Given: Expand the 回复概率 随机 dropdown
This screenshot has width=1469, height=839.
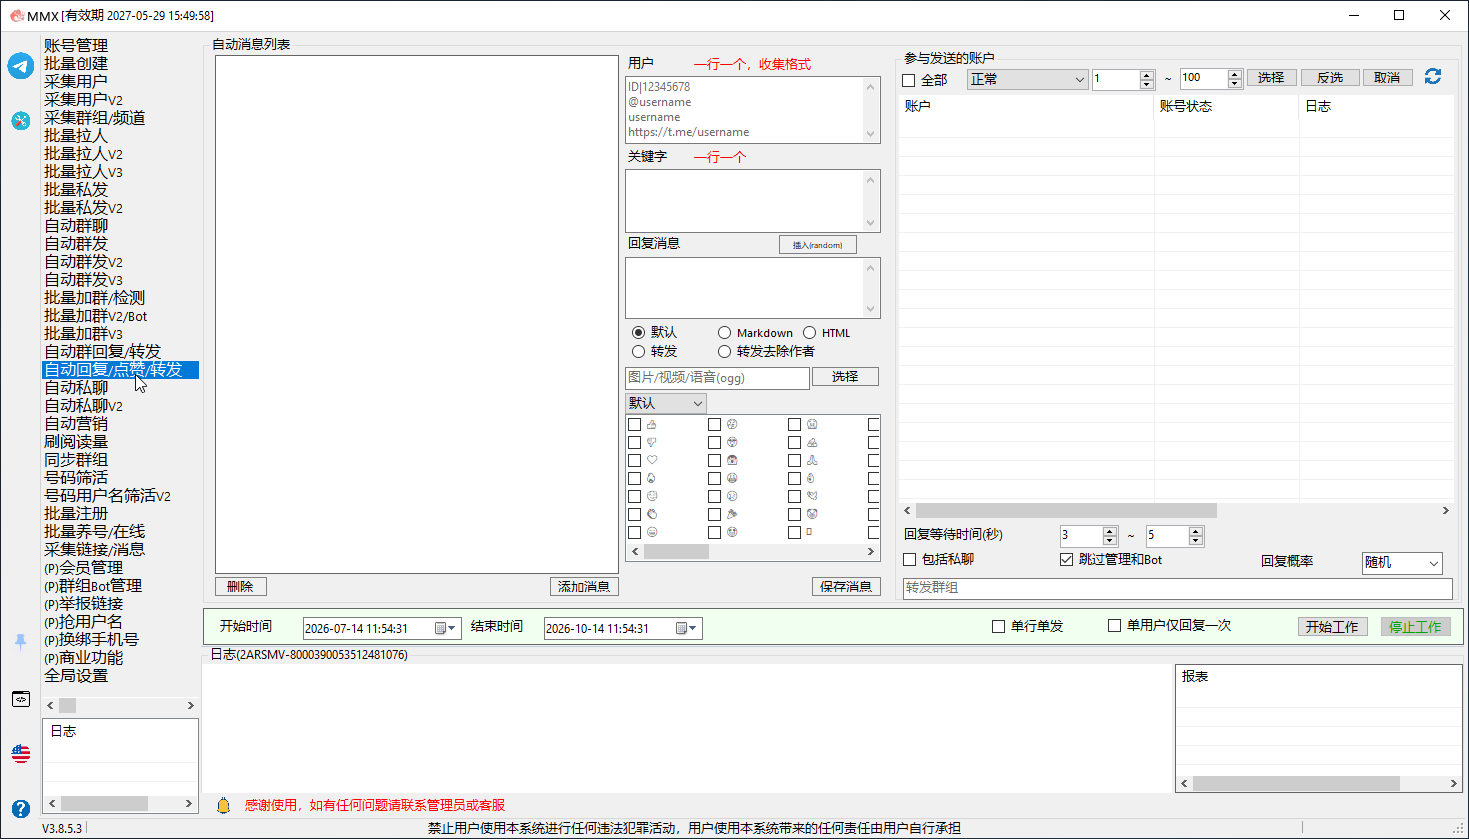Looking at the screenshot, I should point(1402,563).
